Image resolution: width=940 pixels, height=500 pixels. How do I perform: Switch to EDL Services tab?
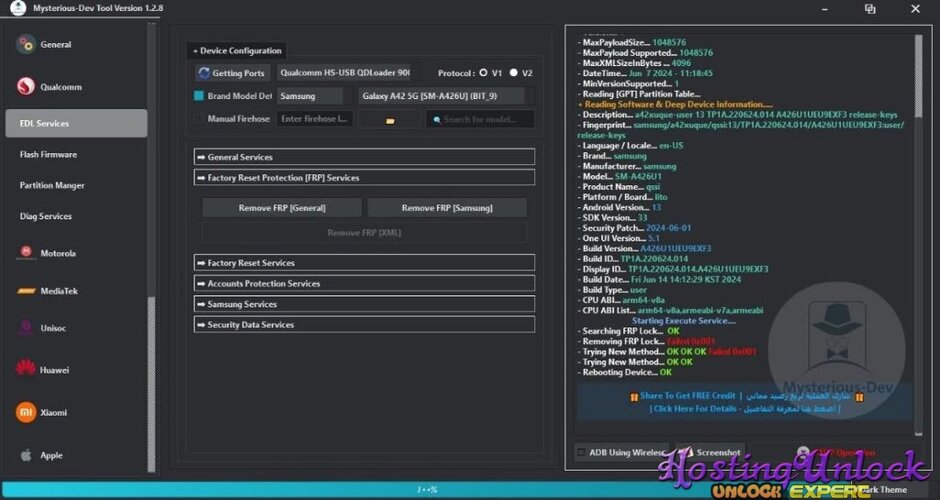click(x=76, y=123)
